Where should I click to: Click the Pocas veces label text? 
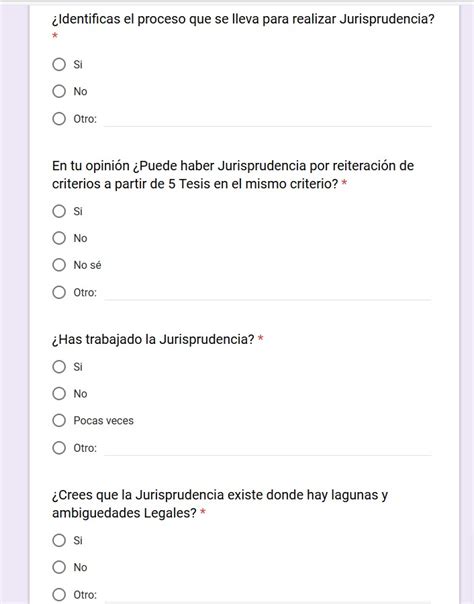(x=104, y=421)
